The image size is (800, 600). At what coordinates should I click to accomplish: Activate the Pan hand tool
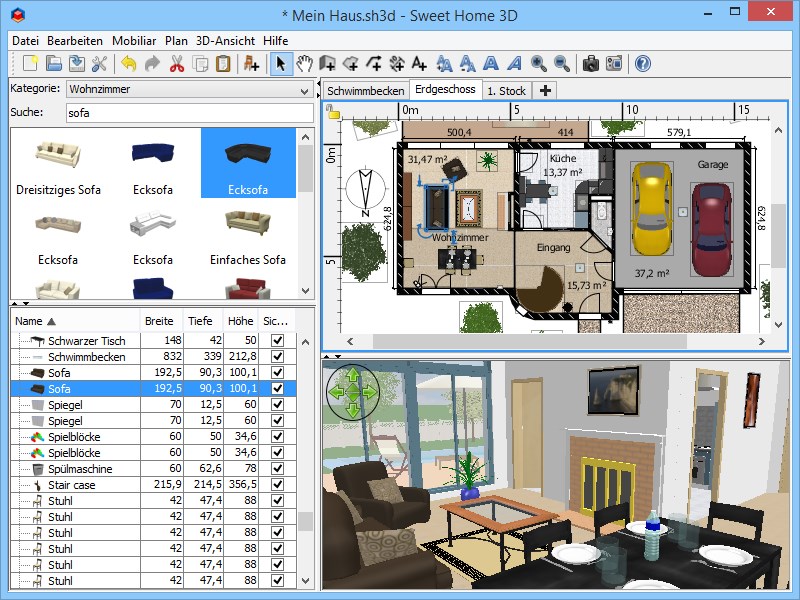[x=305, y=64]
